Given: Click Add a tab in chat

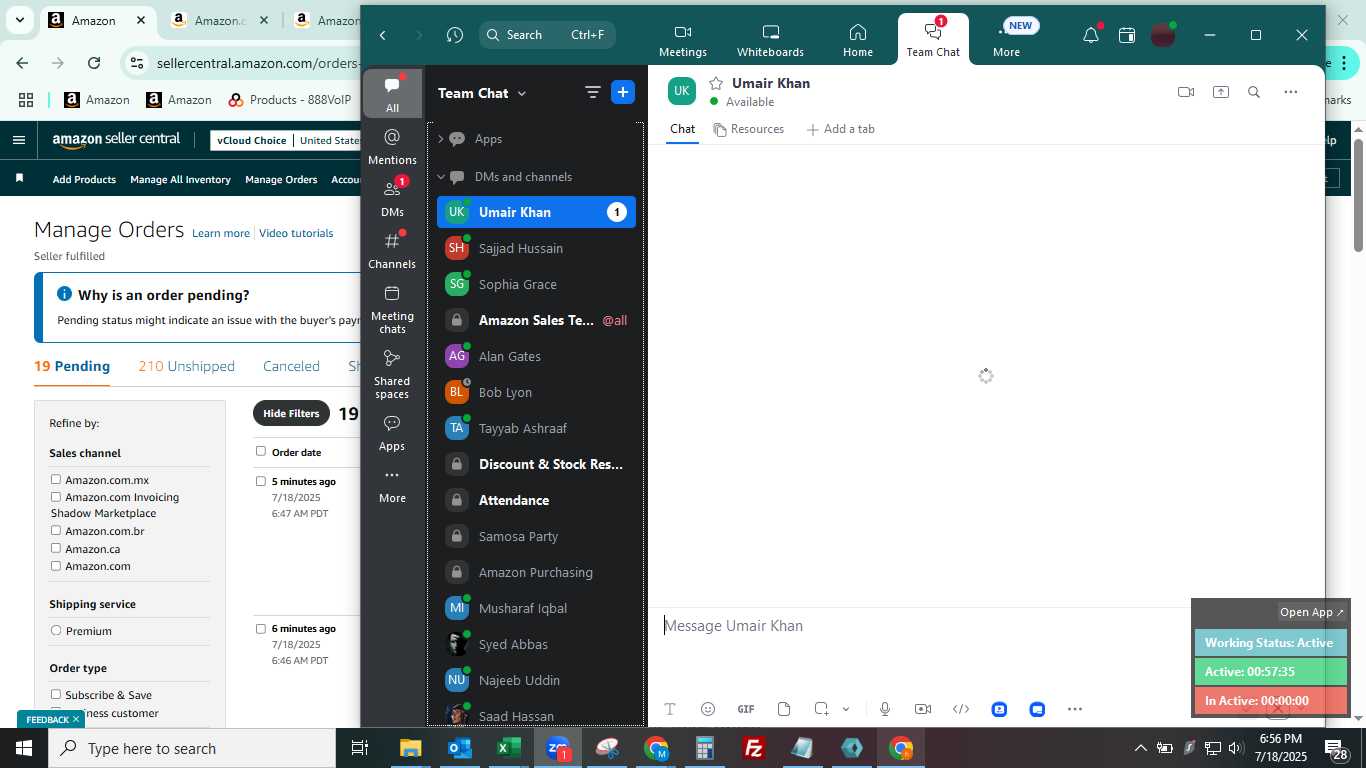Looking at the screenshot, I should coord(840,129).
